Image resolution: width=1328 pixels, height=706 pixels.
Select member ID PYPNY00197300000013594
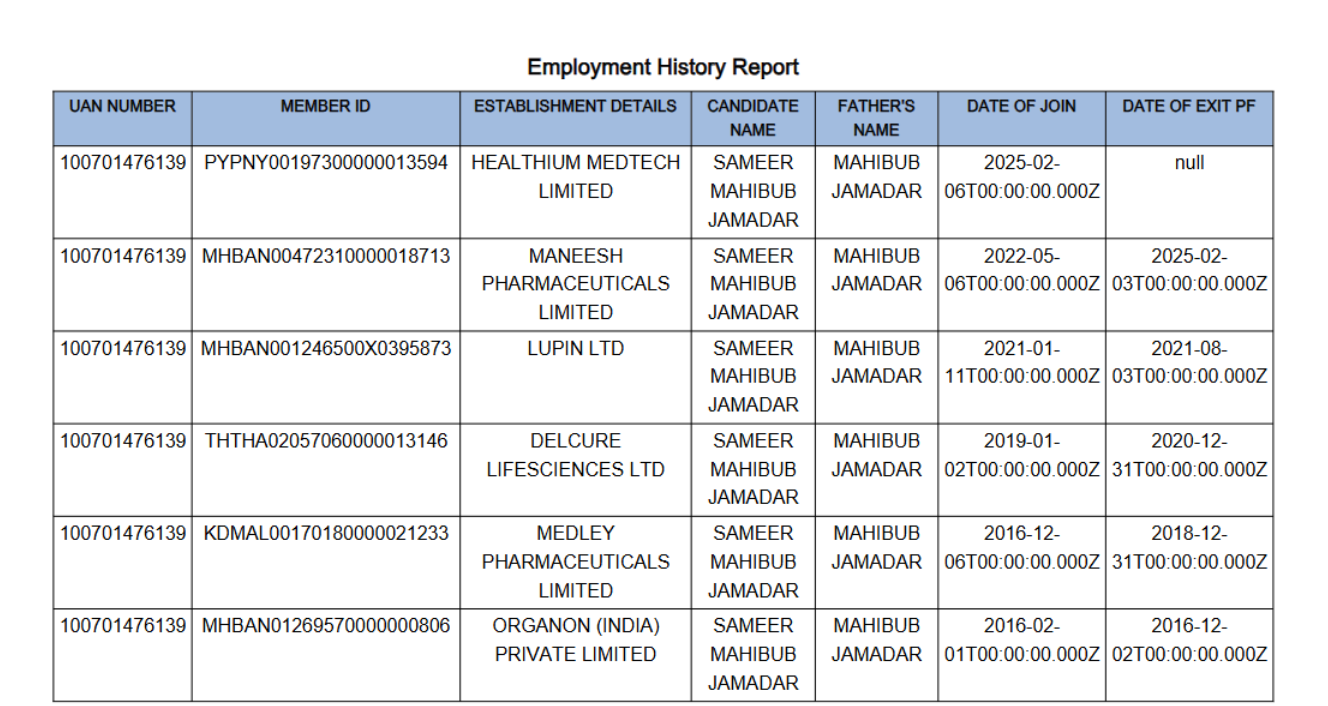point(326,163)
